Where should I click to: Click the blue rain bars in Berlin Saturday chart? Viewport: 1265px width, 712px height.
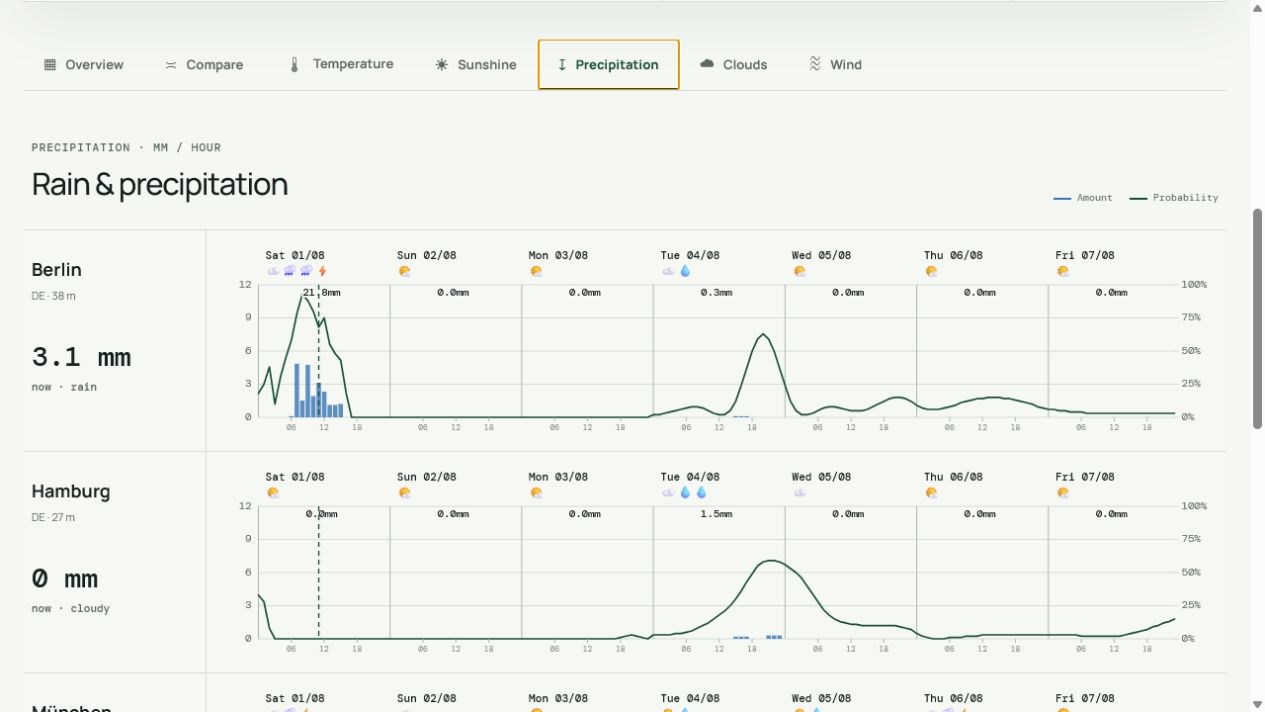[x=316, y=391]
